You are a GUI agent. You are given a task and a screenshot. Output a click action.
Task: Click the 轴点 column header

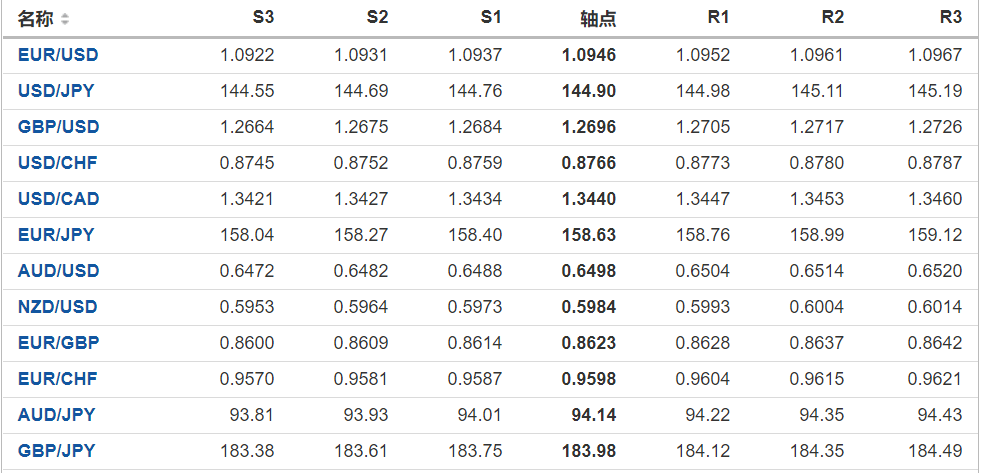[x=598, y=19]
